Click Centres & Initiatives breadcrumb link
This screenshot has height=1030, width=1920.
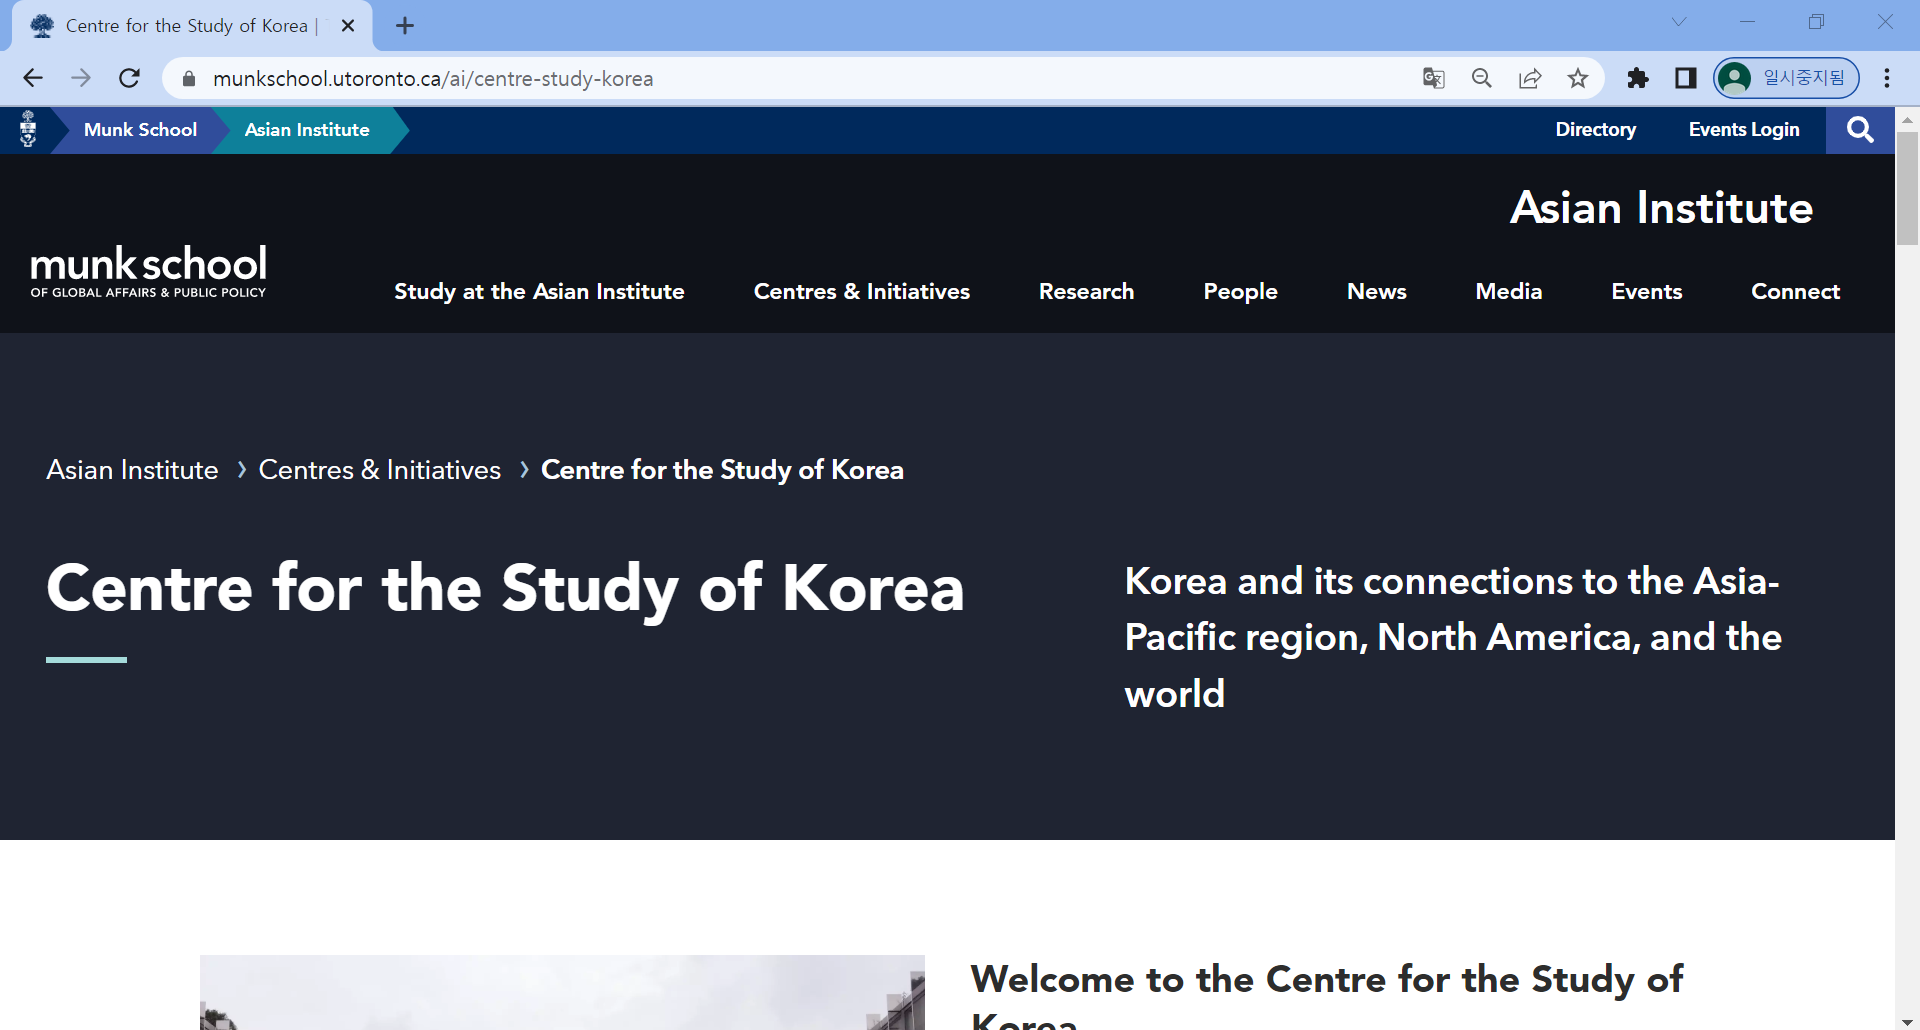click(x=380, y=470)
